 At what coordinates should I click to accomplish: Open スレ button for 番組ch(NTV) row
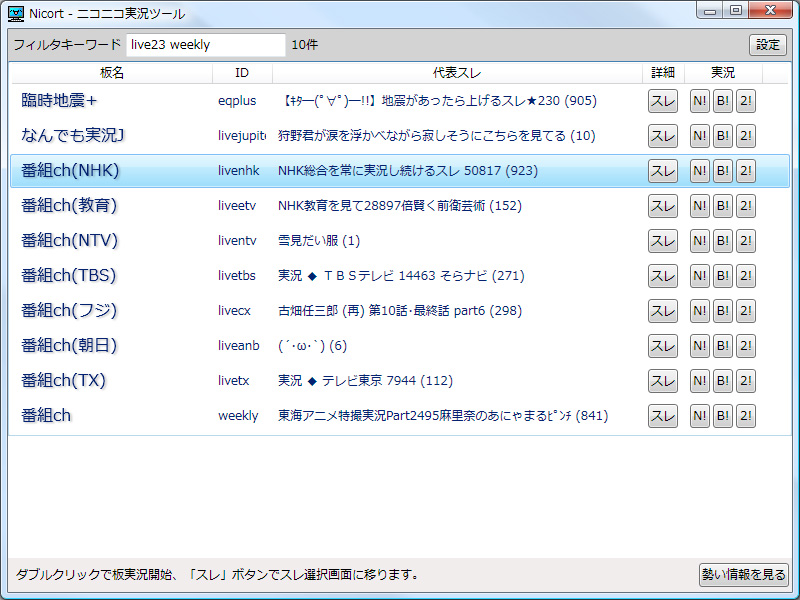663,241
